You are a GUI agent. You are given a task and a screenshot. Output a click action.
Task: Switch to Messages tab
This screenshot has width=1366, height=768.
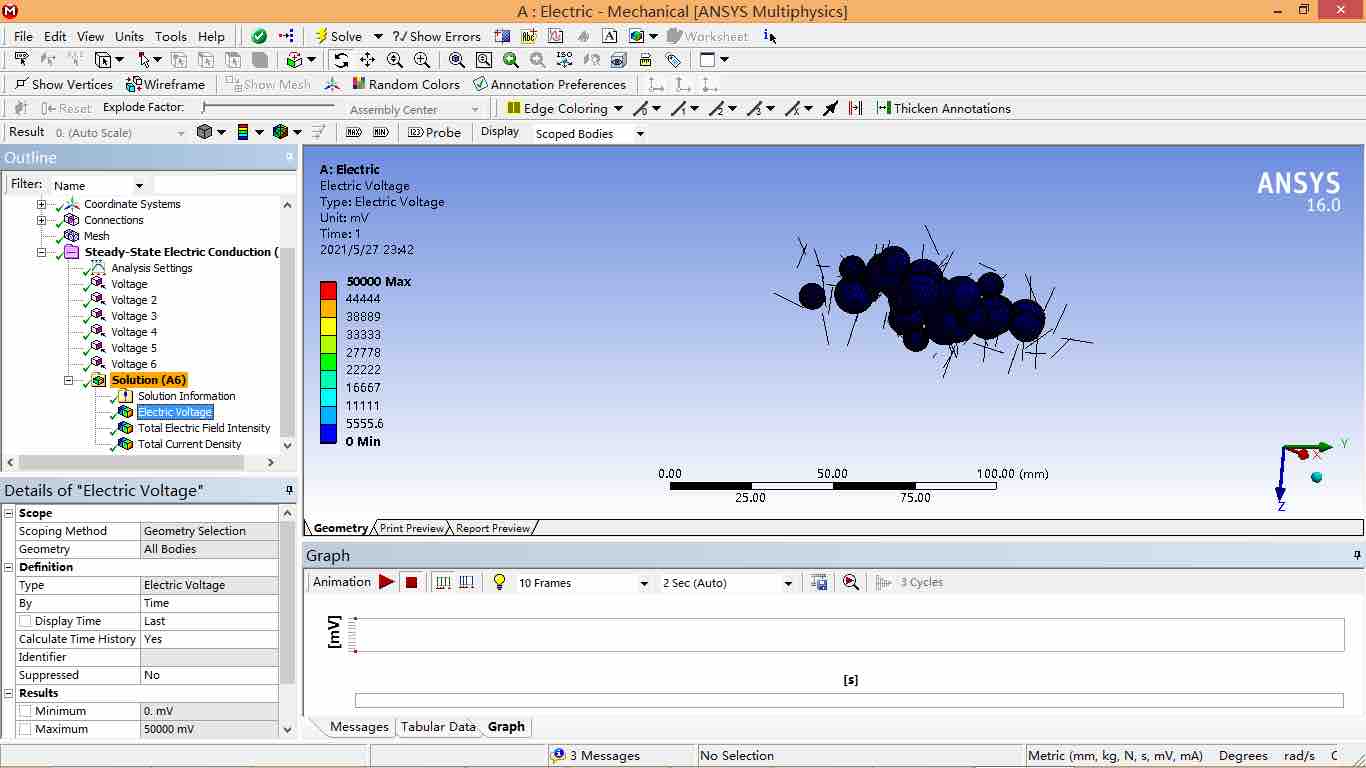(x=359, y=727)
